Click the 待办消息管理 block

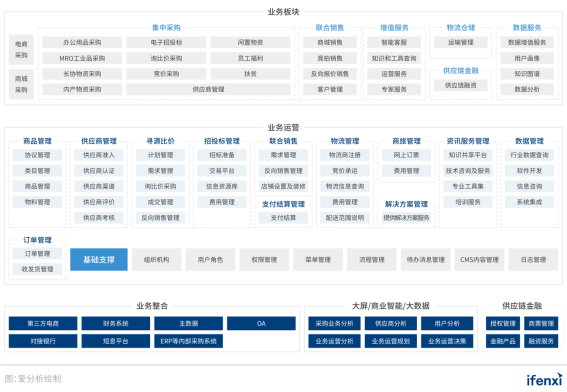coord(426,259)
